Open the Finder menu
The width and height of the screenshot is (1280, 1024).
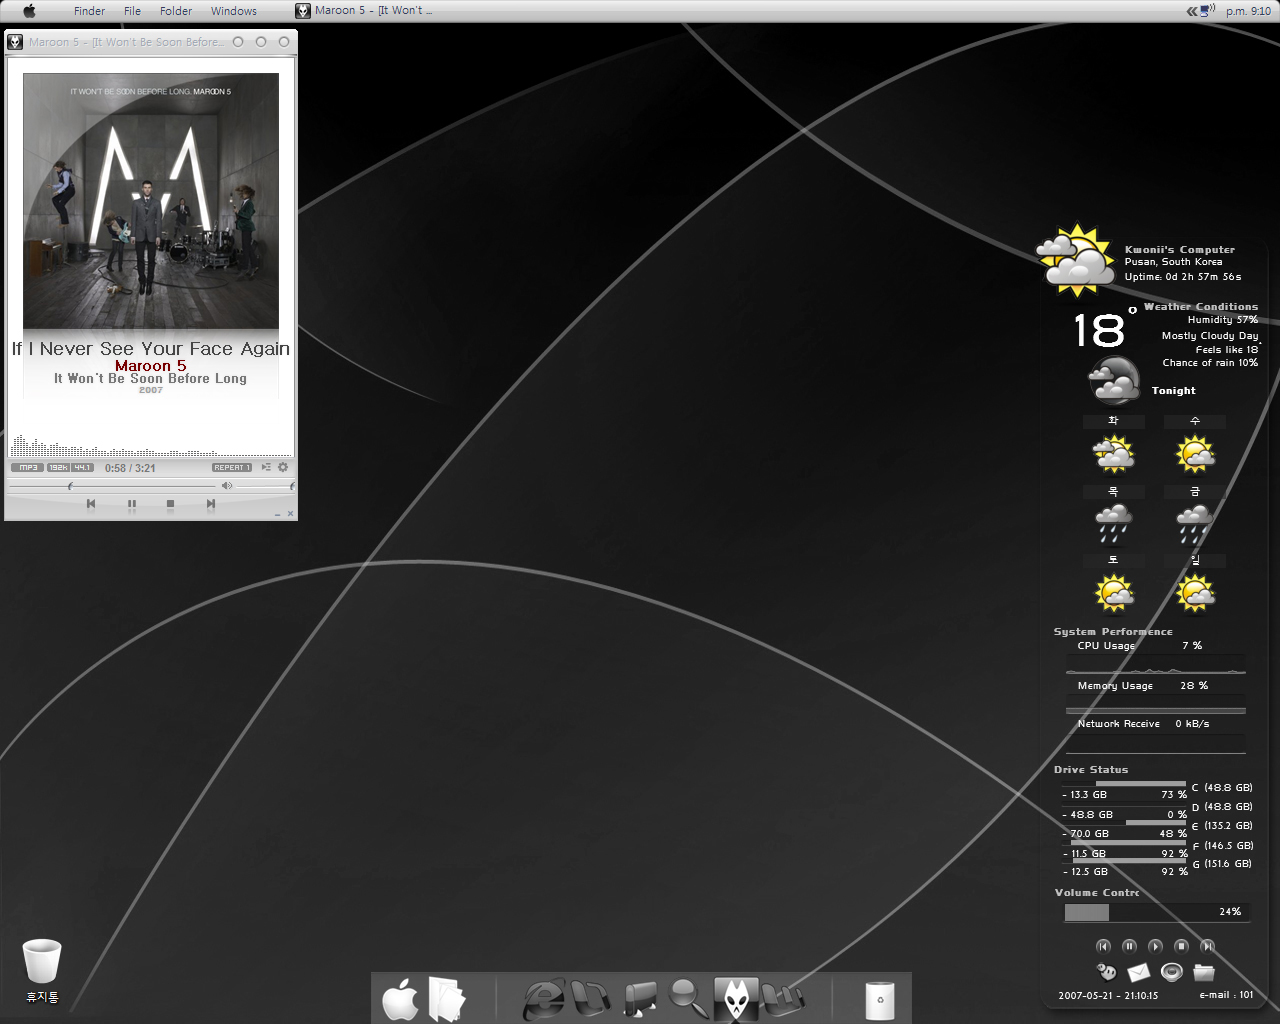tap(89, 11)
